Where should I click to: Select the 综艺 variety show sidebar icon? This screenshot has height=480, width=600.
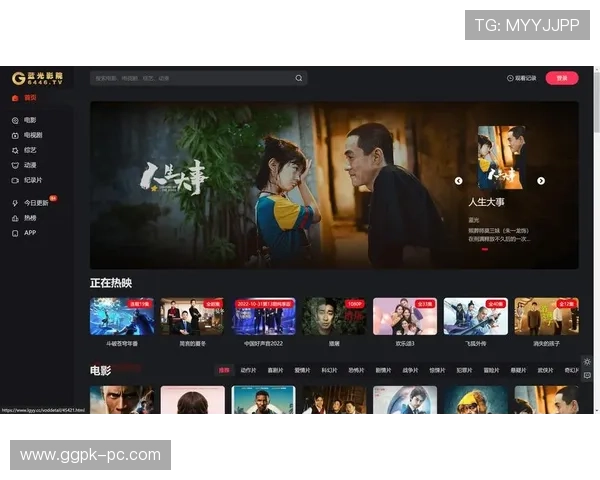15,150
